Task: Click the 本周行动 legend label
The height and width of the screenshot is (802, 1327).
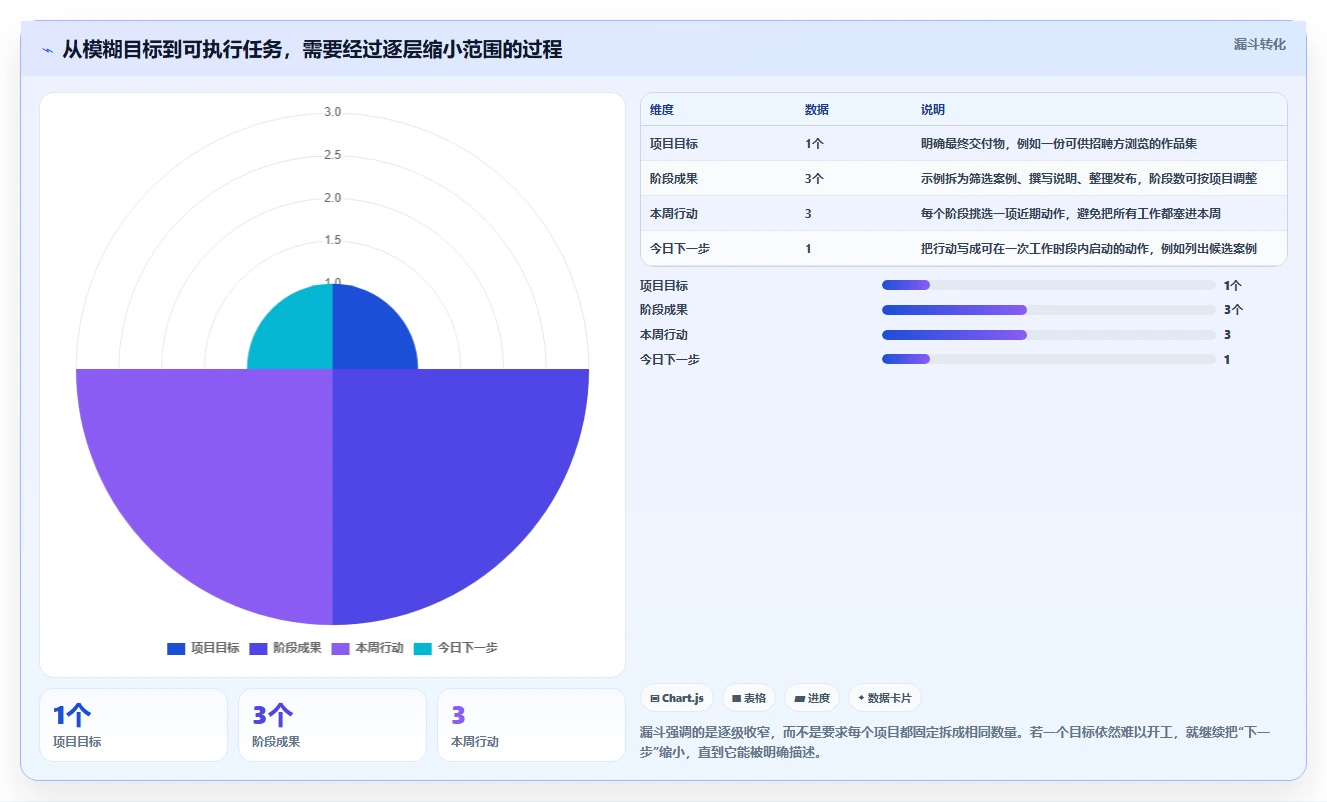Action: (379, 648)
